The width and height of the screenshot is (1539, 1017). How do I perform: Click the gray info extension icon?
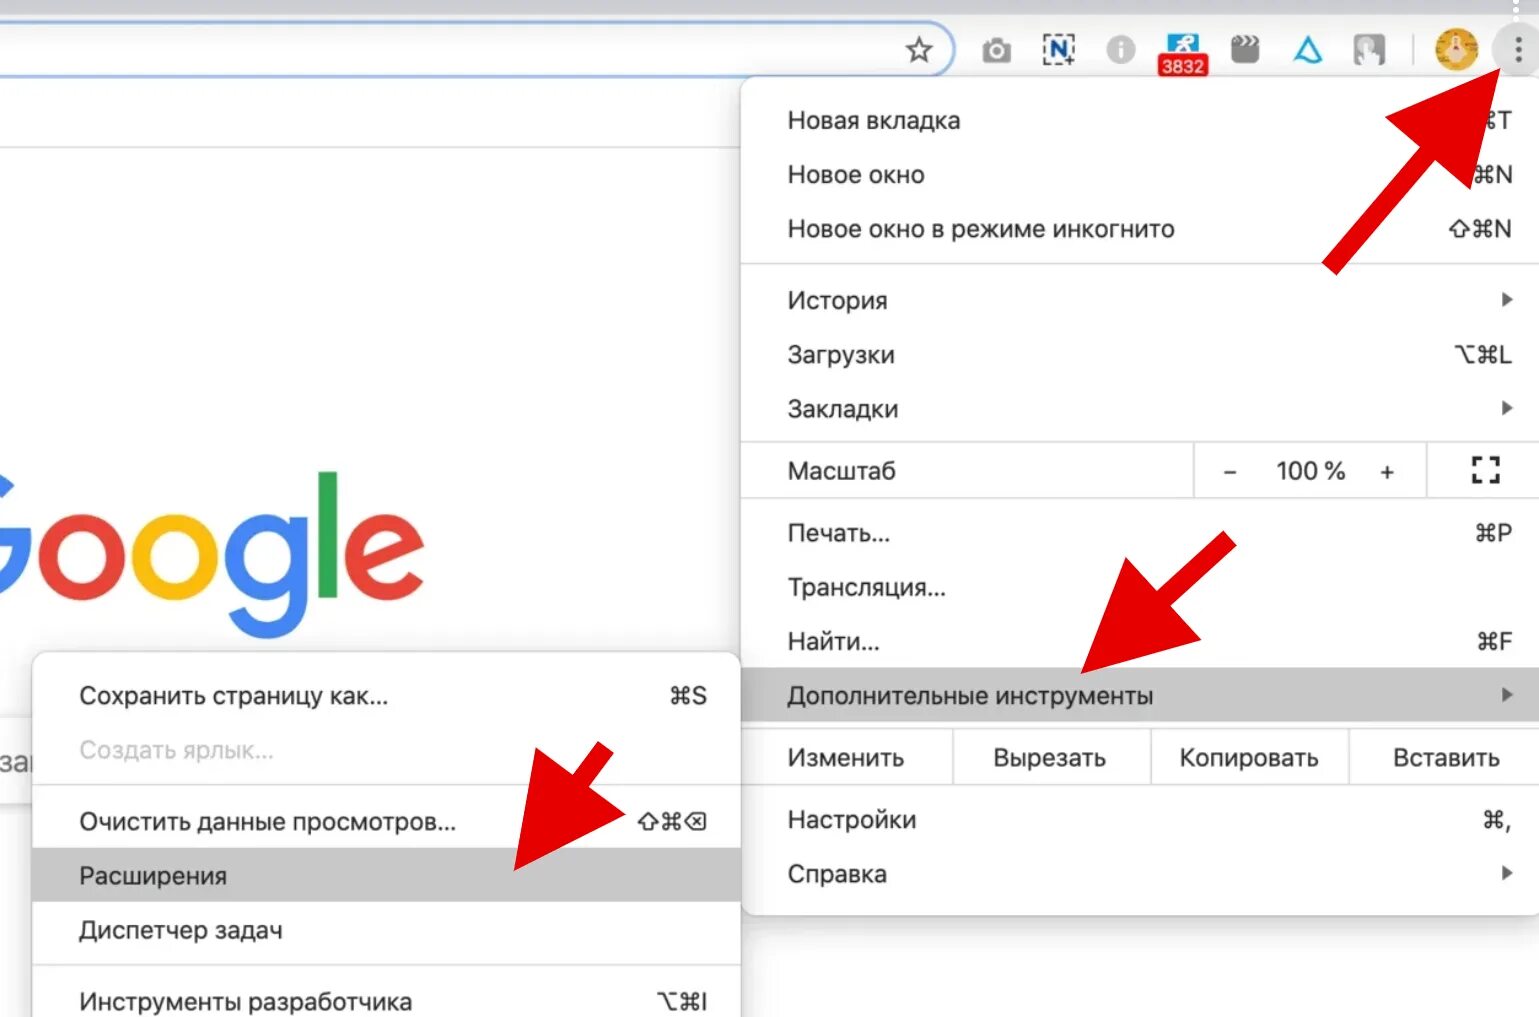(1121, 49)
